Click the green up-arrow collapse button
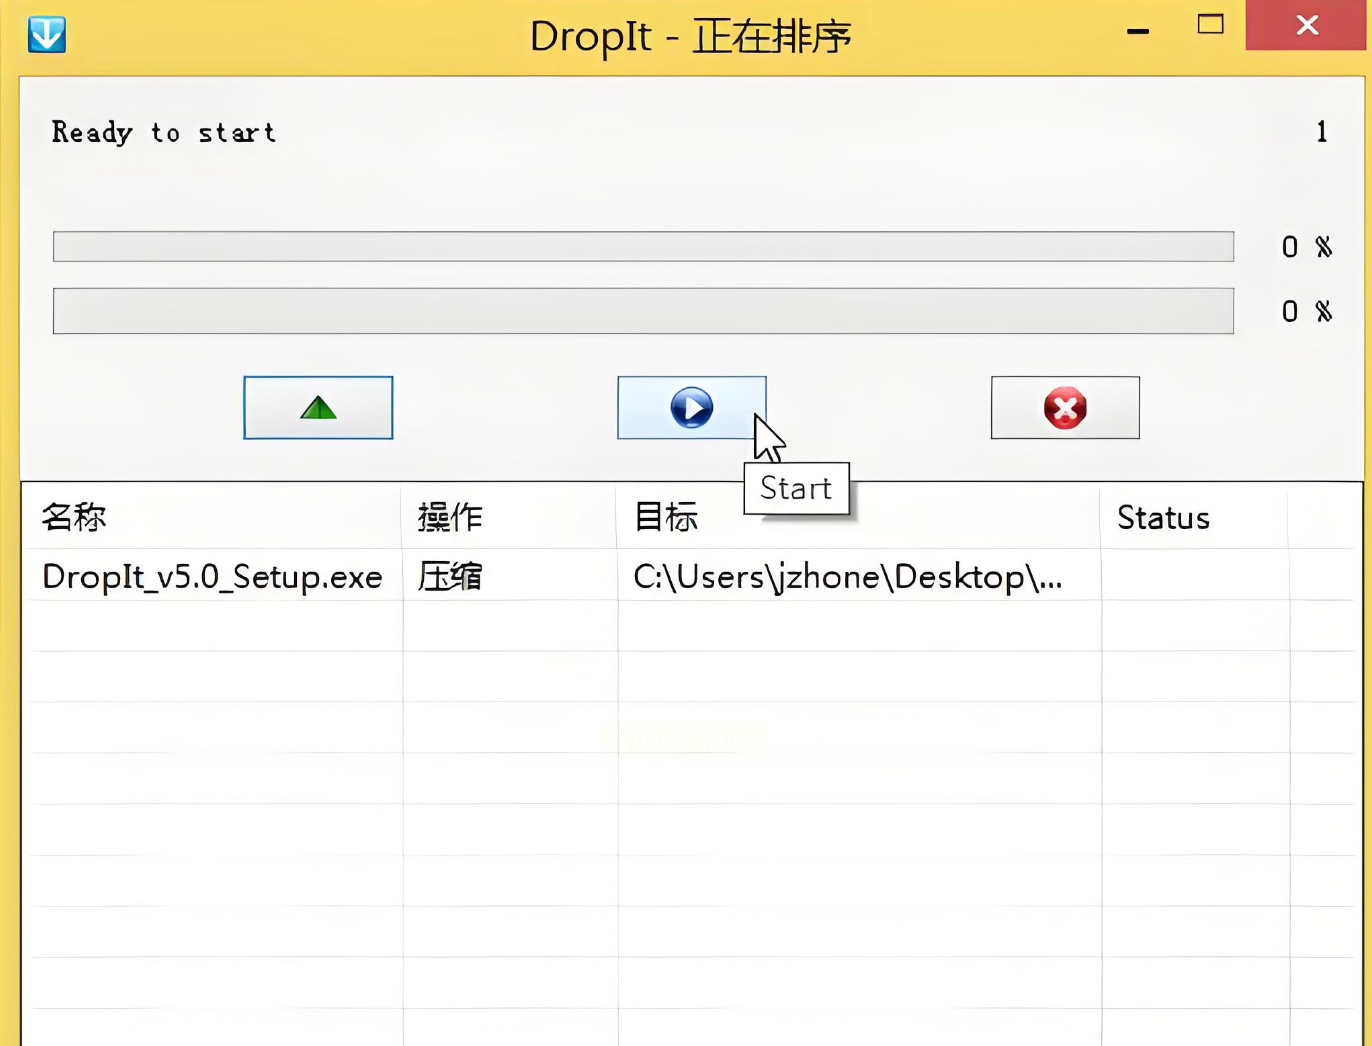The image size is (1372, 1046). tap(318, 408)
